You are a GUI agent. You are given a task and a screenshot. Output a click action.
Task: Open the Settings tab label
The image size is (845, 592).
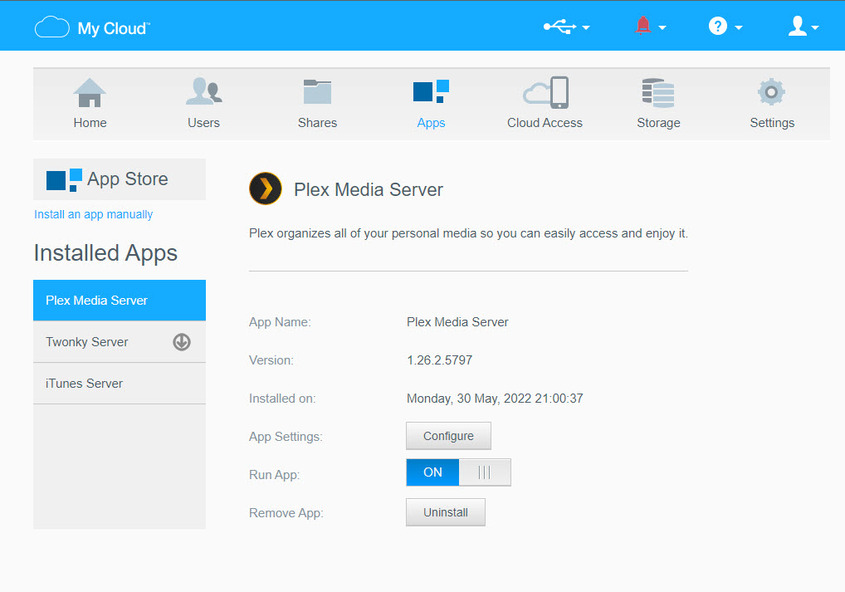(772, 123)
